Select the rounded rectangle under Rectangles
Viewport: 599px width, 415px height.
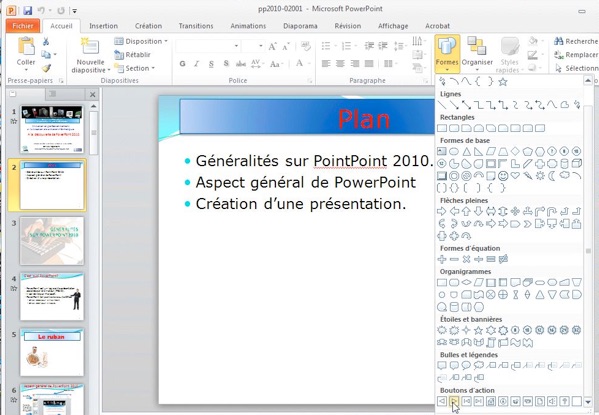tap(454, 128)
